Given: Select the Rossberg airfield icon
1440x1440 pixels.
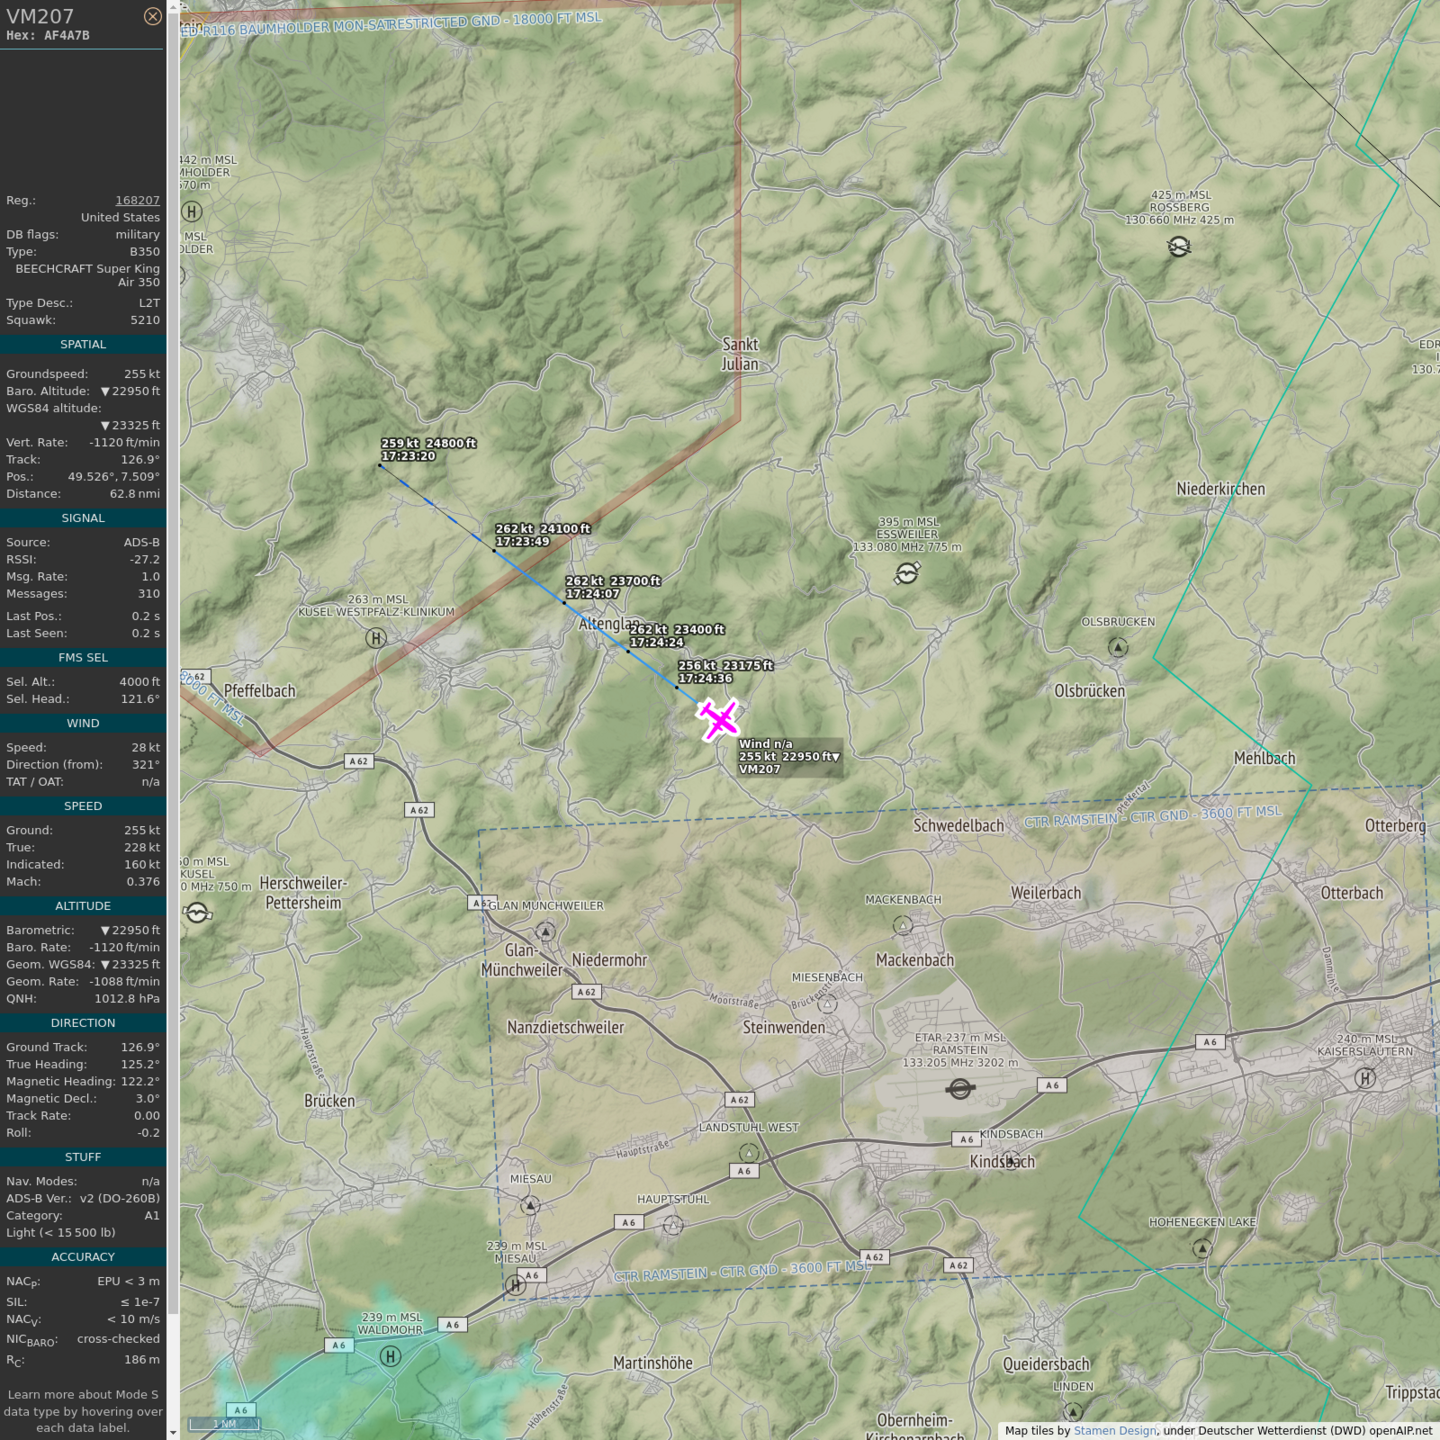Looking at the screenshot, I should 1179,246.
